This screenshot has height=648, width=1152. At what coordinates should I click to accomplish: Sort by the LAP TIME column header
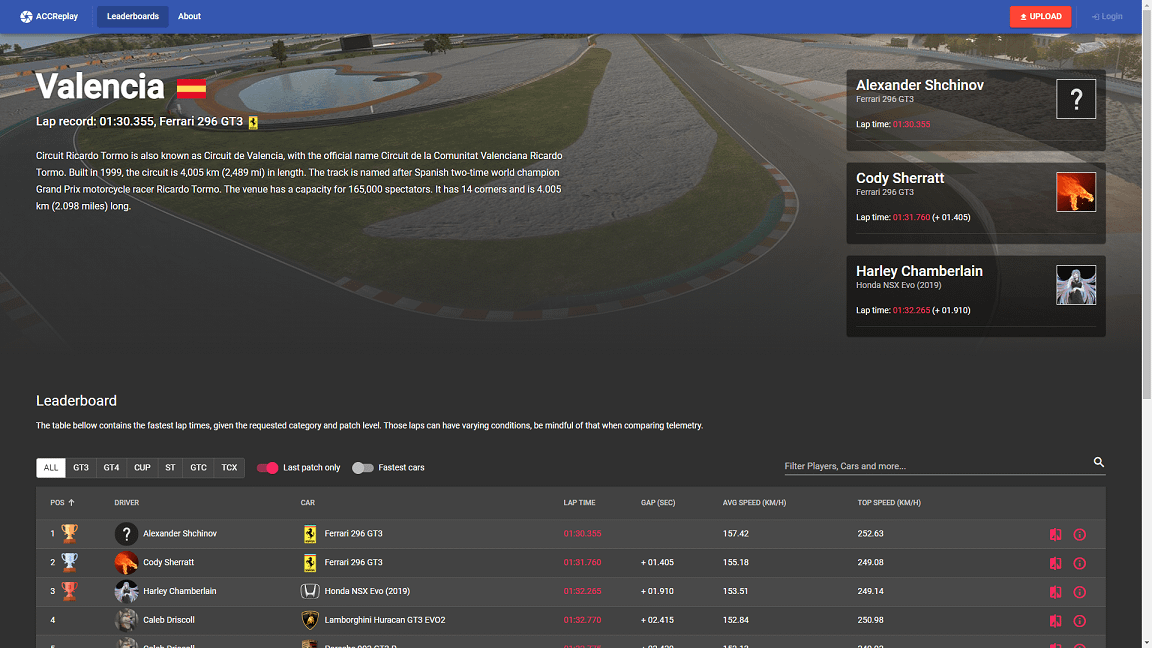579,503
